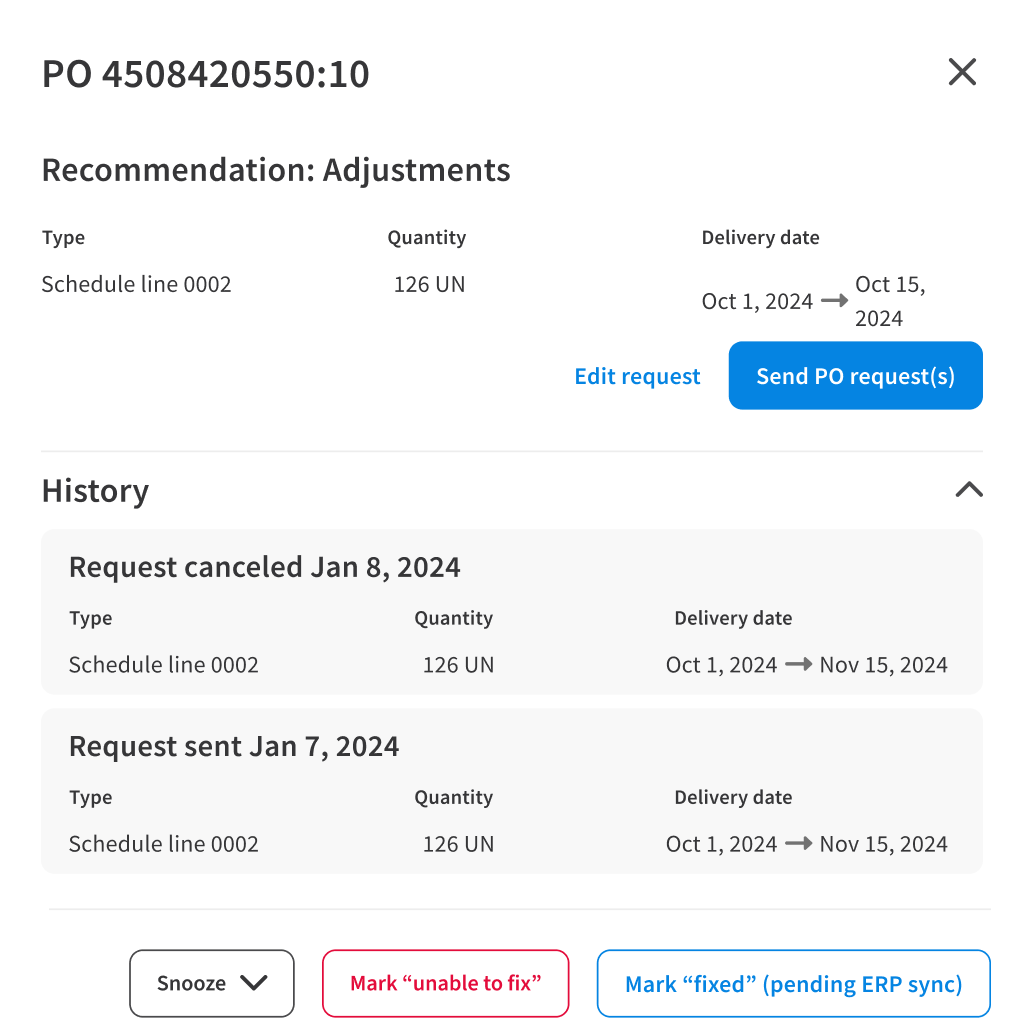Image resolution: width=1024 pixels, height=1035 pixels.
Task: Click the History heading
Action: 96,490
